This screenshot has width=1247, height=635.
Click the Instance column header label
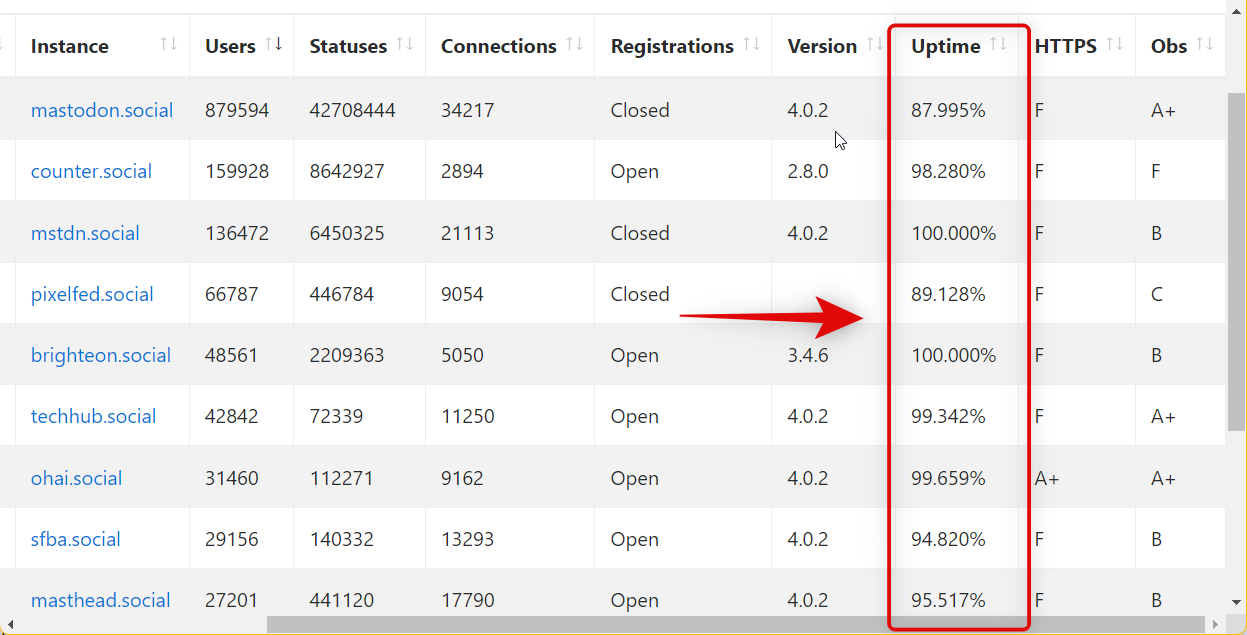(x=70, y=46)
